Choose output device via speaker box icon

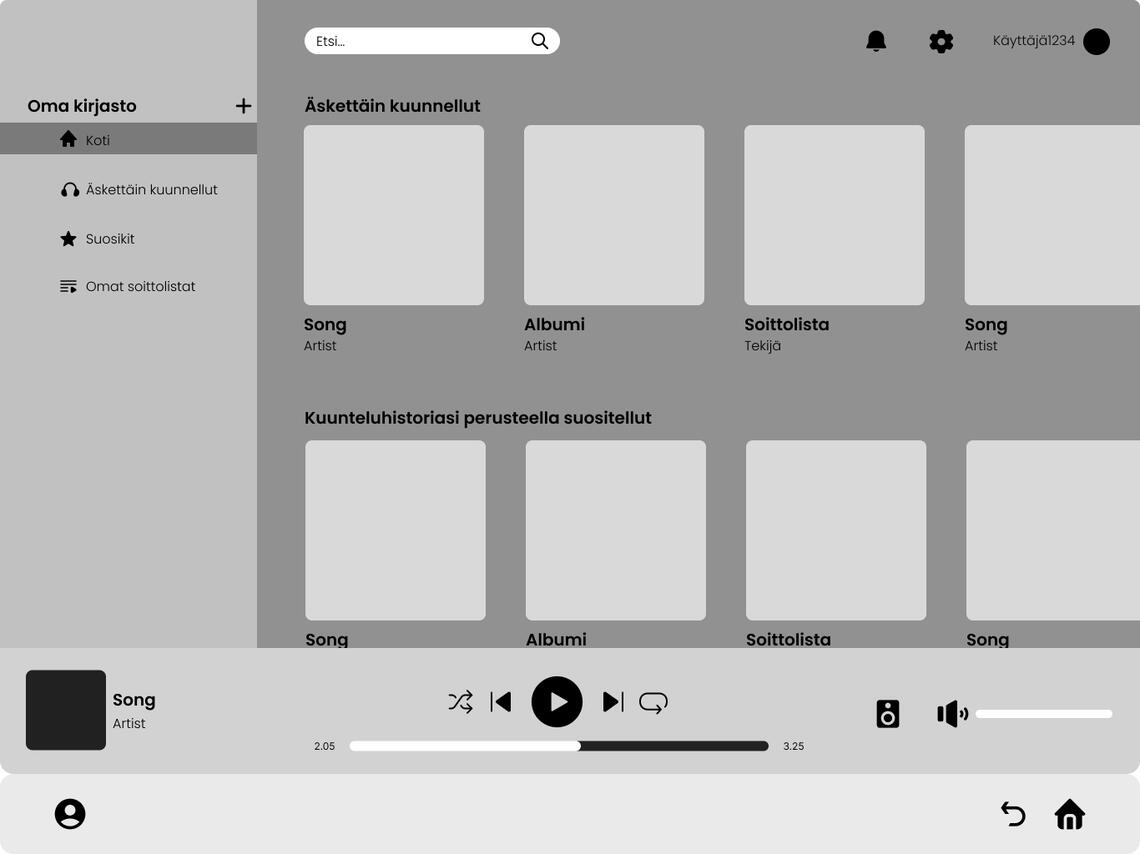tap(888, 714)
